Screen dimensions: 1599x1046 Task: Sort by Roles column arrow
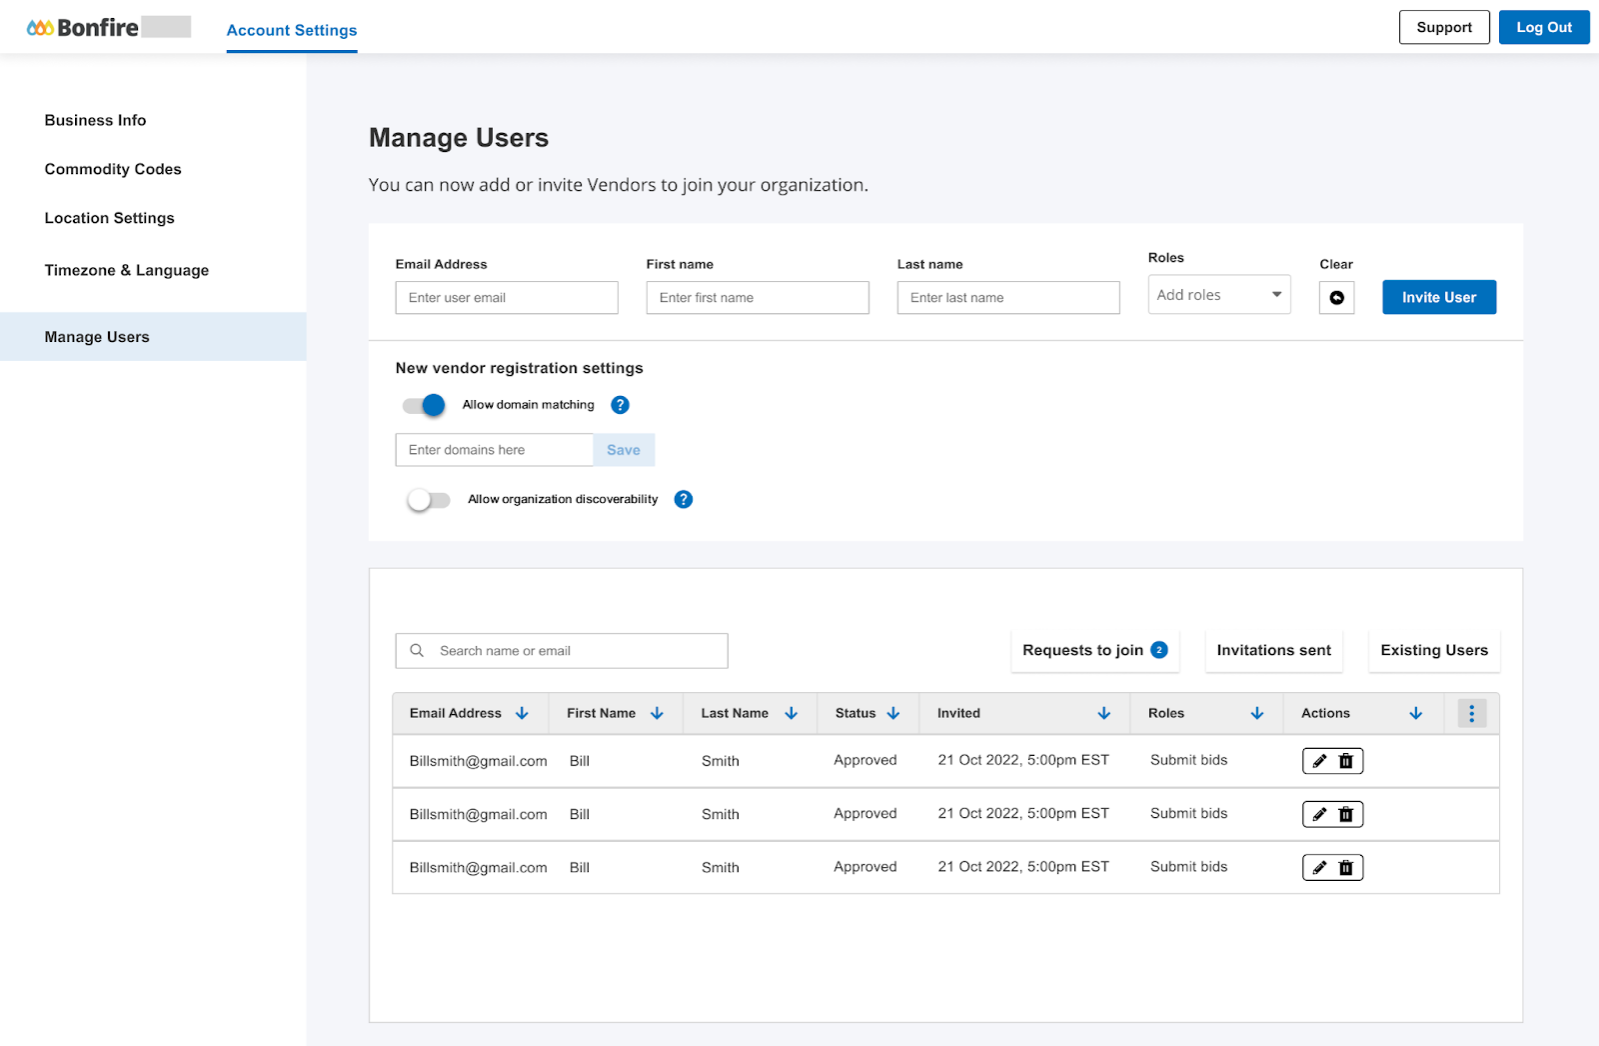tap(1257, 713)
